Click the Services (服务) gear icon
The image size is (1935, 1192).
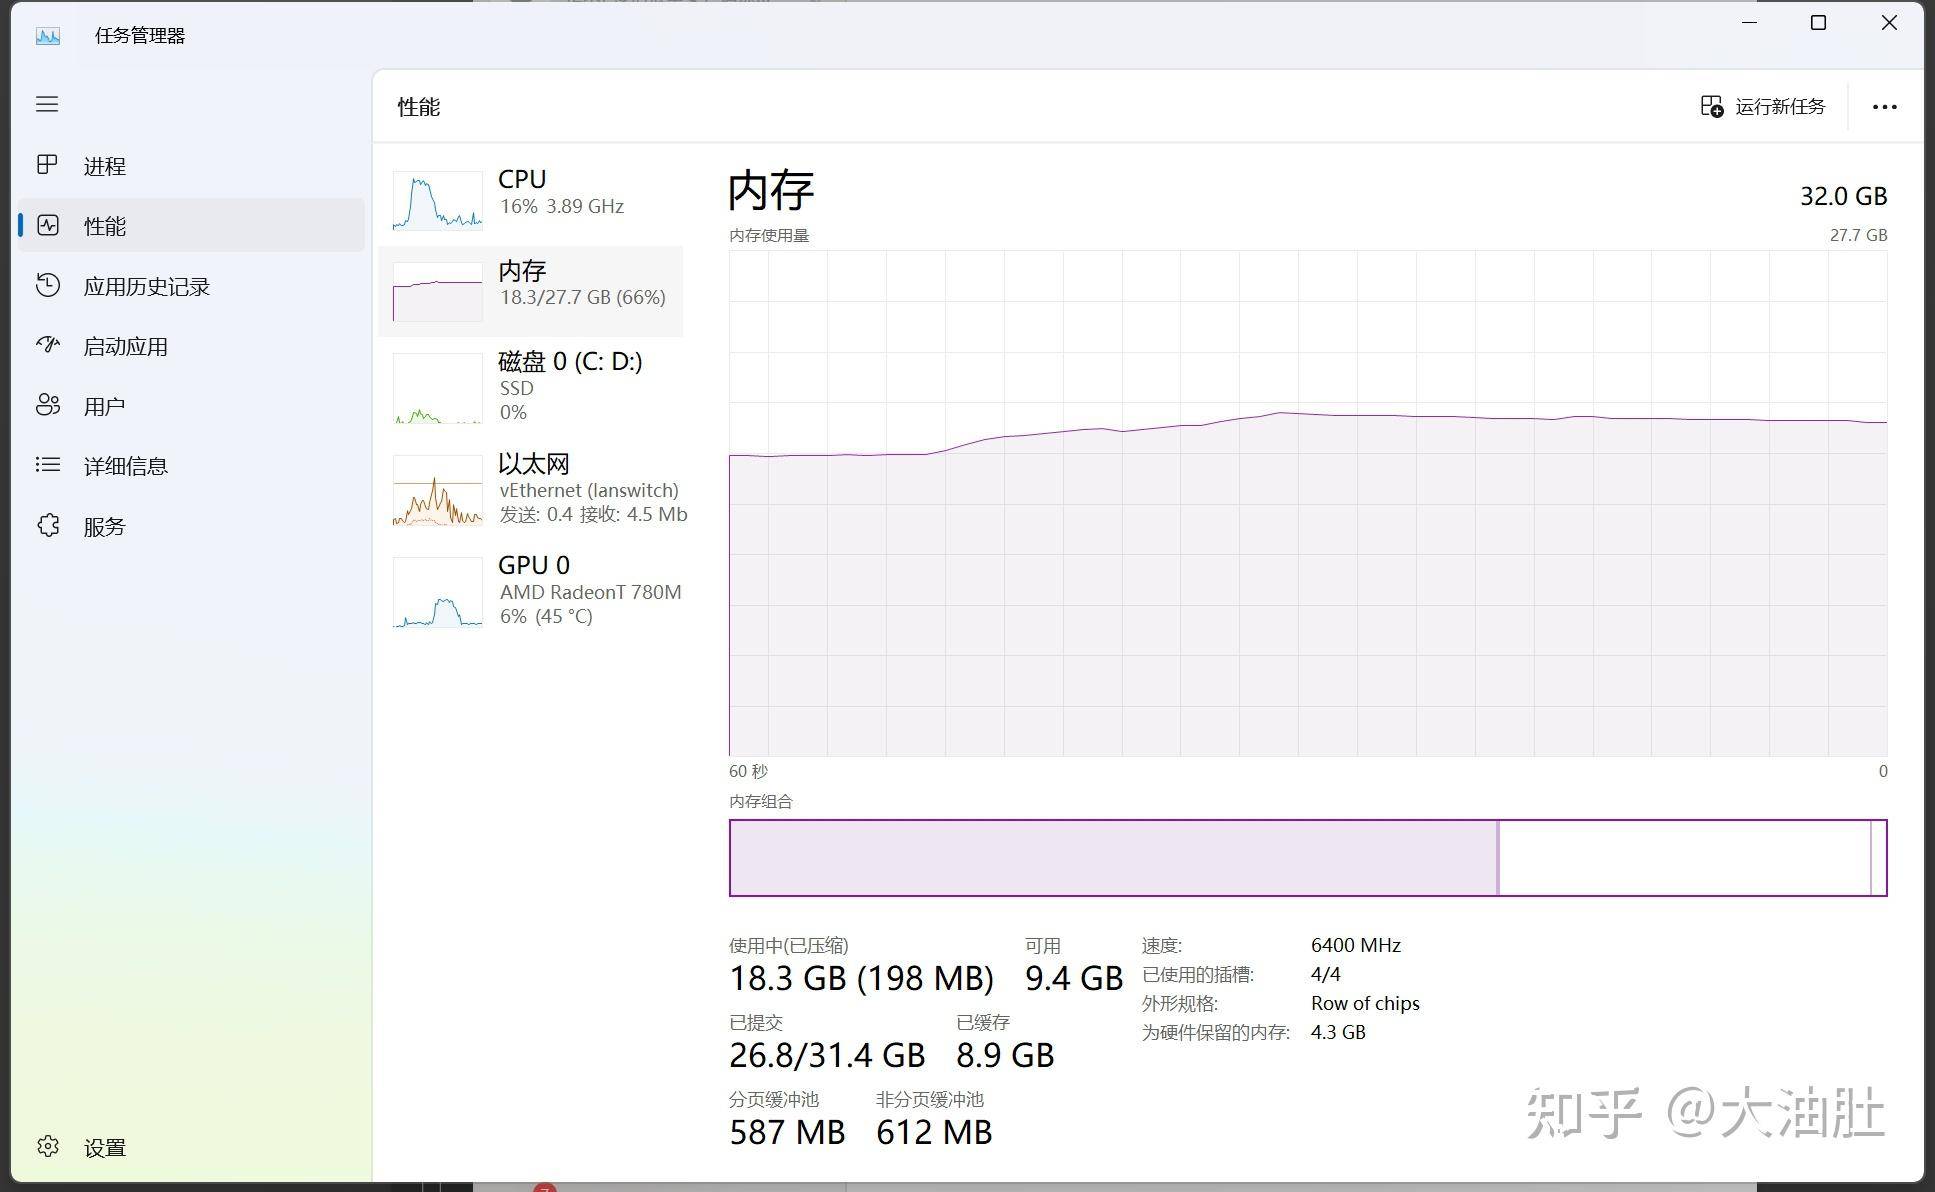coord(47,525)
